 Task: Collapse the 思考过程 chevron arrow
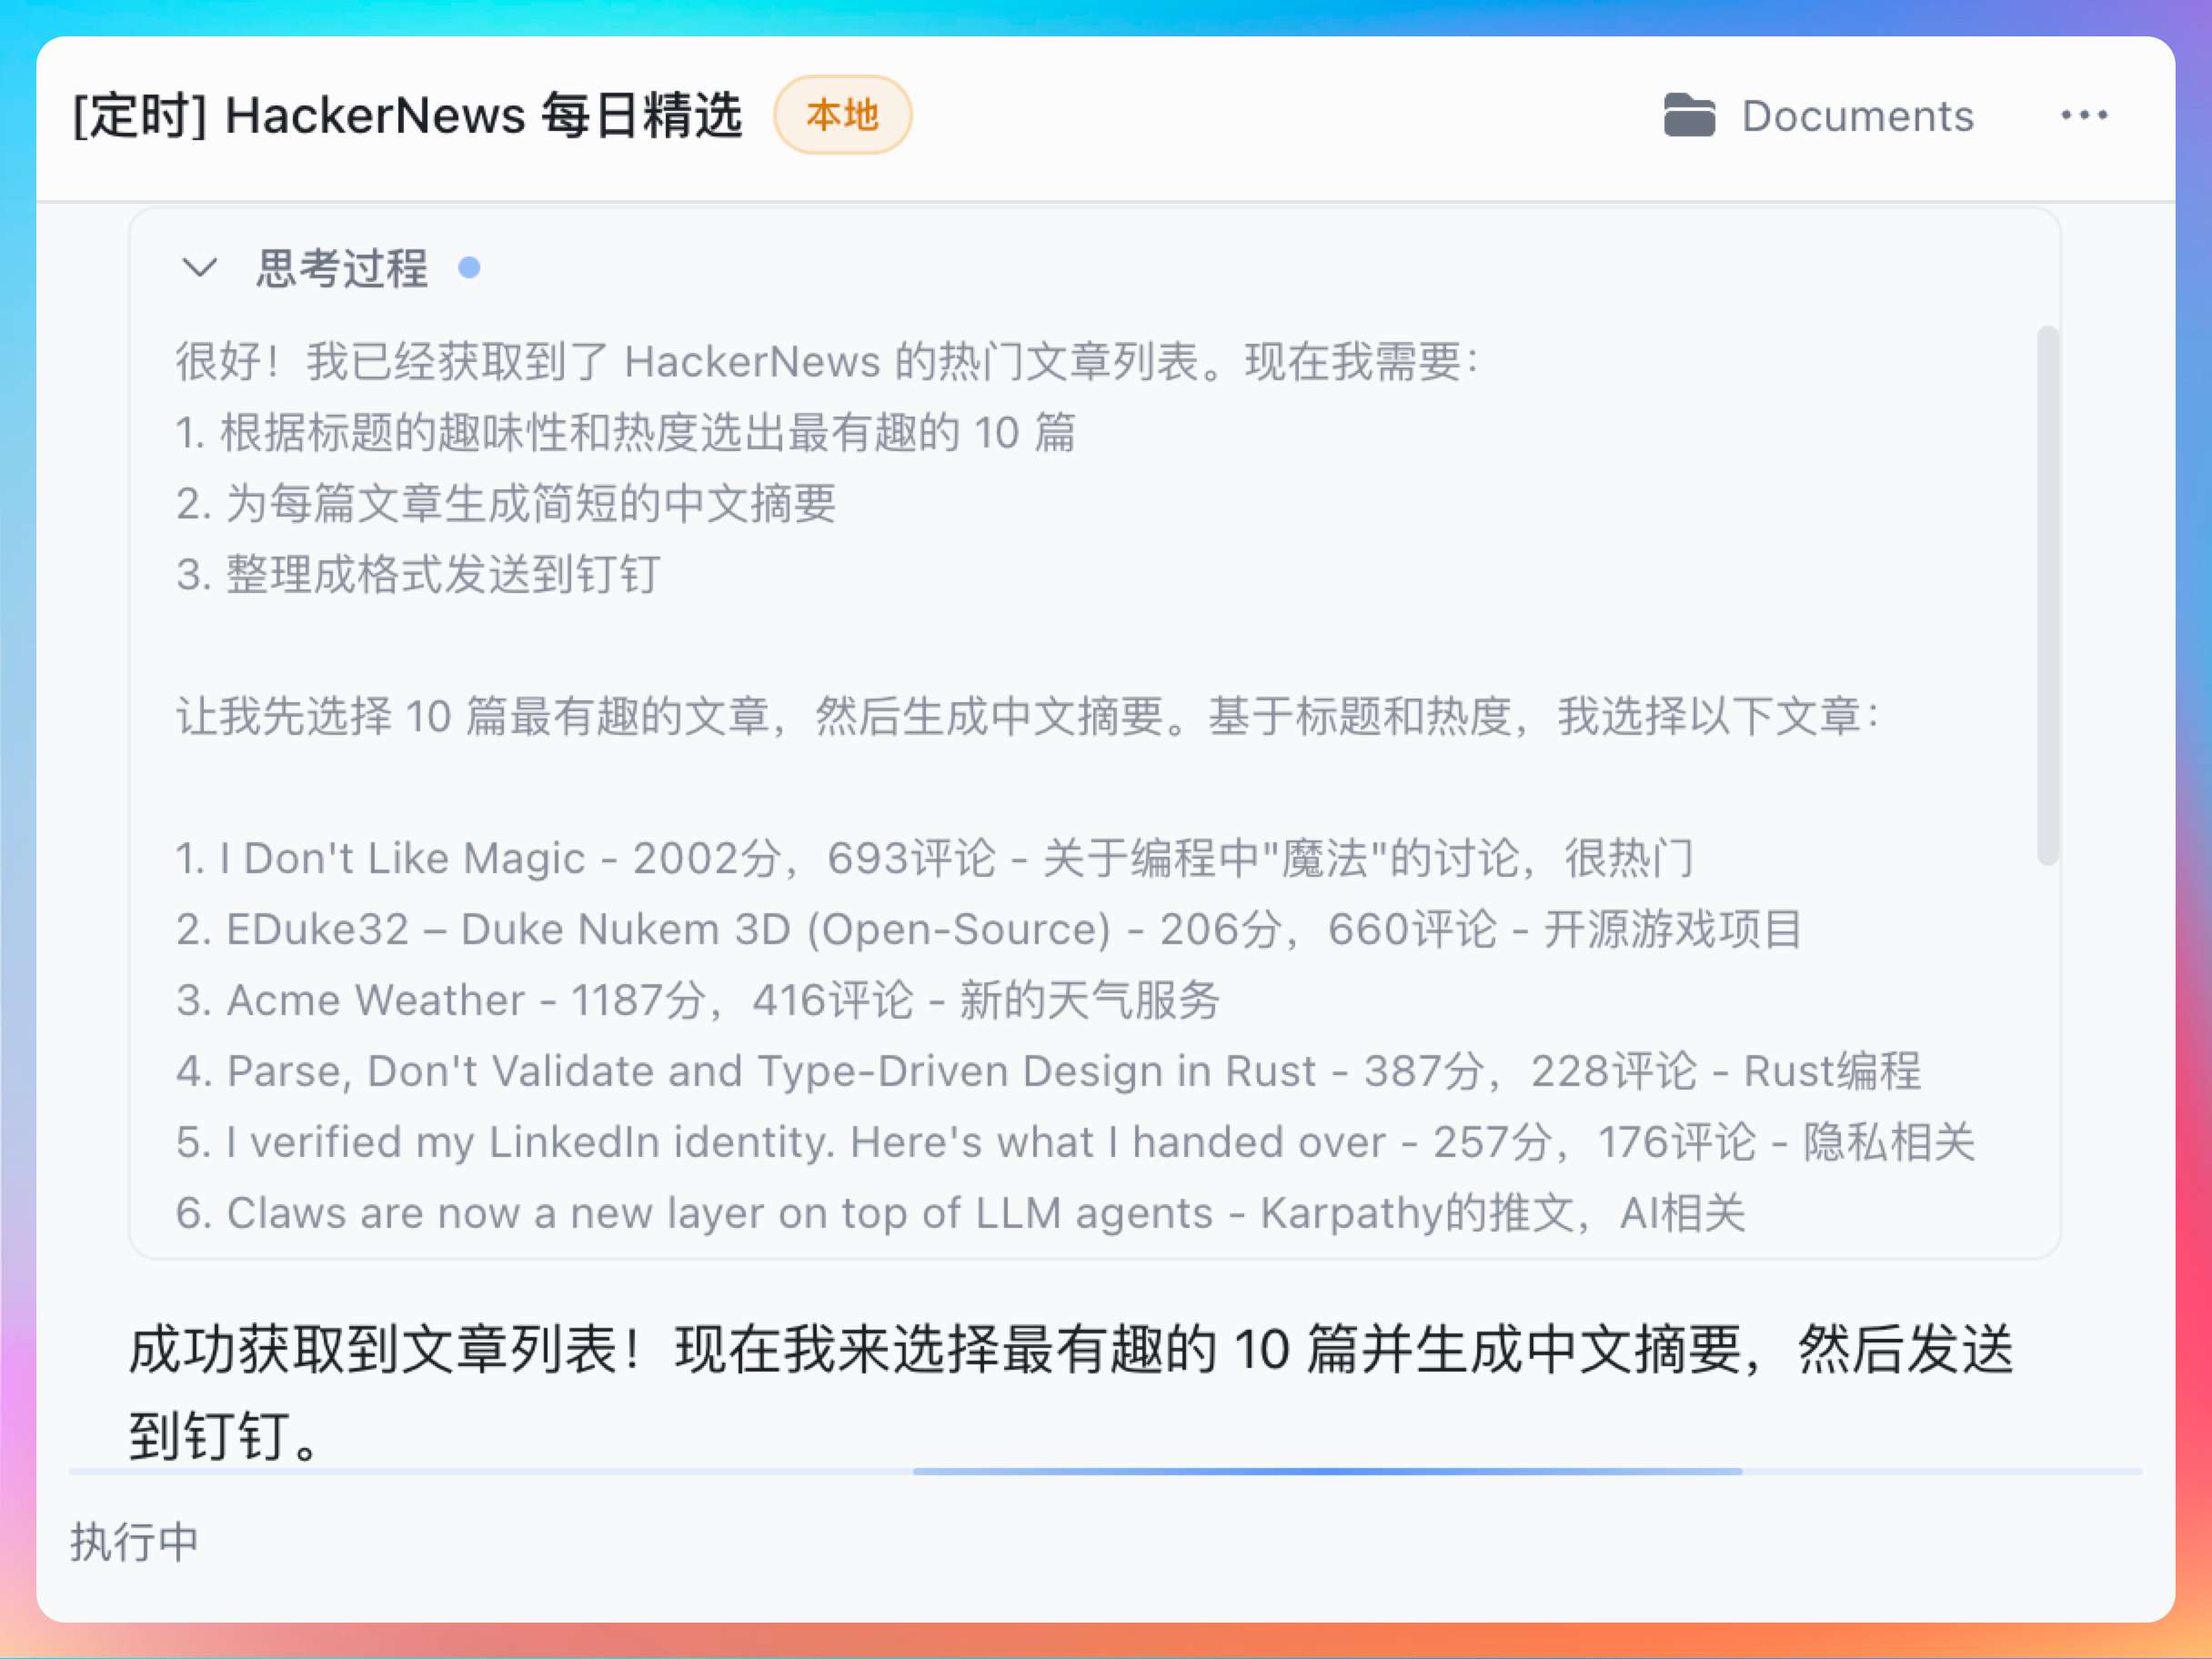pos(199,268)
